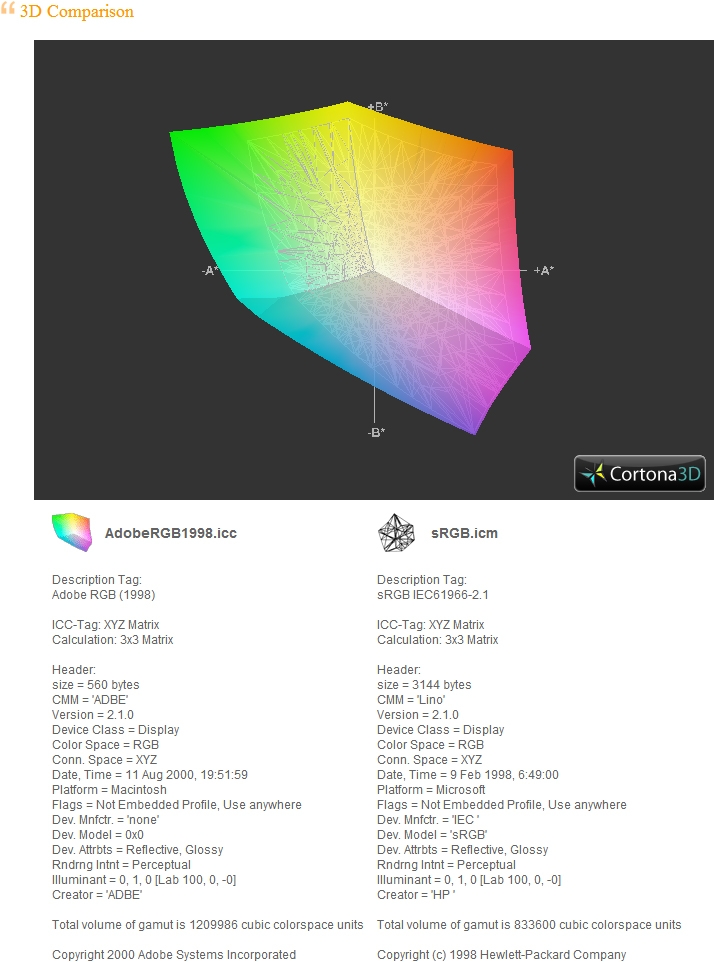Click the Cortona3D logo badge
The image size is (714, 962).
[640, 474]
